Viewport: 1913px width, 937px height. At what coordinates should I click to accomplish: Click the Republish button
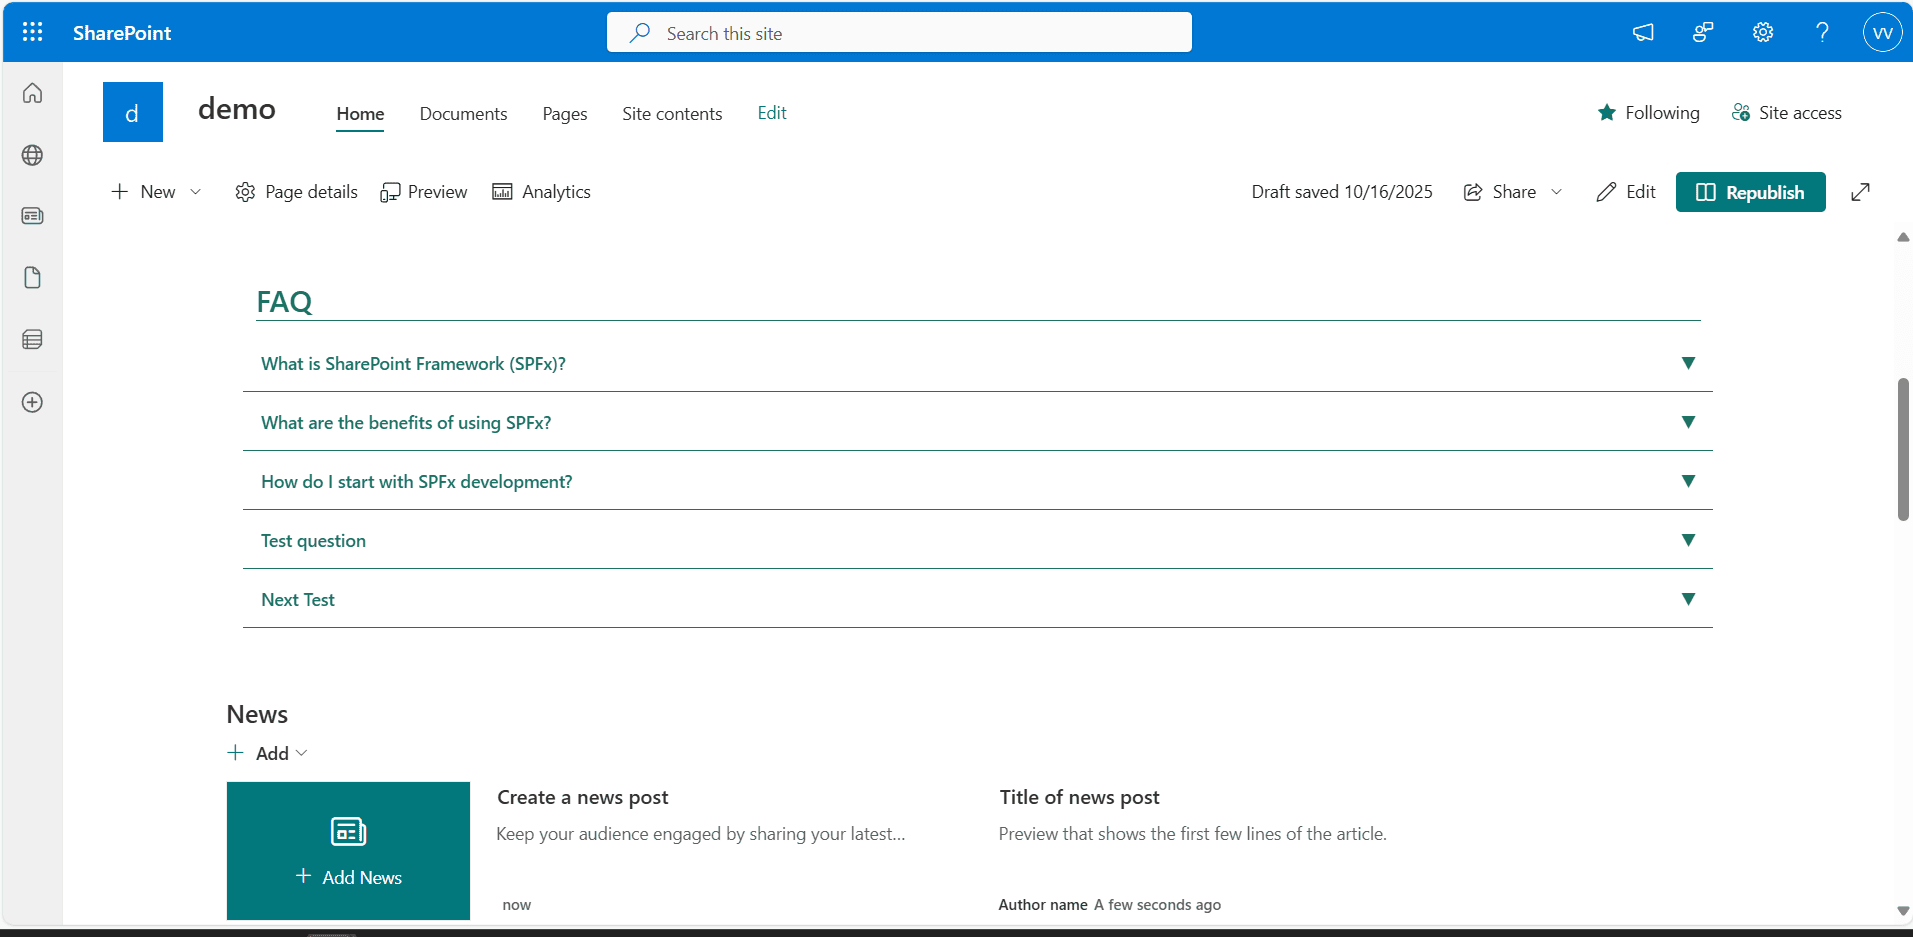coord(1750,192)
